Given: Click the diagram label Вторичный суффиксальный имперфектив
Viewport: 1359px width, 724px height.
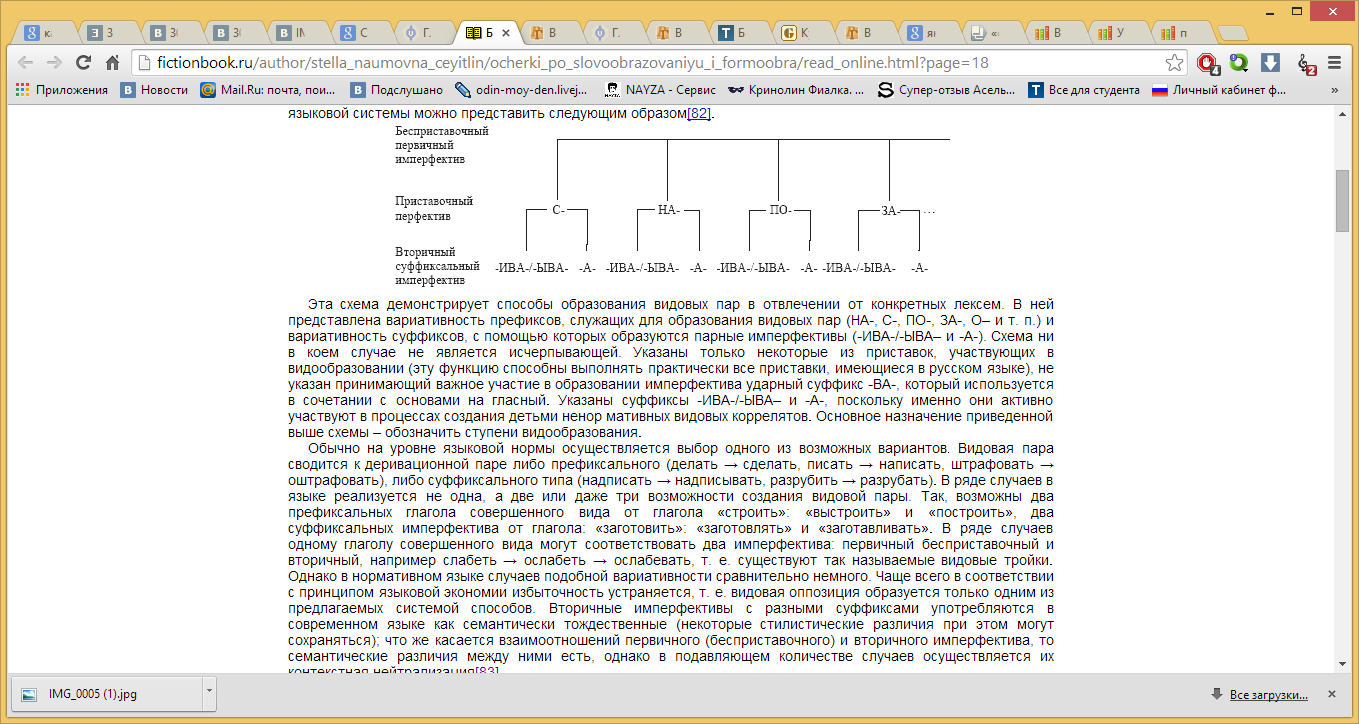Looking at the screenshot, I should click(x=436, y=267).
